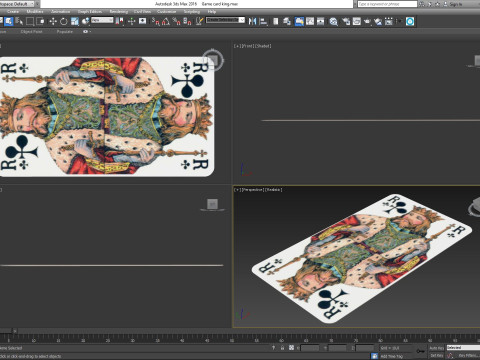The image size is (480, 360).
Task: Open the Render Setup icon
Action: tap(346, 21)
